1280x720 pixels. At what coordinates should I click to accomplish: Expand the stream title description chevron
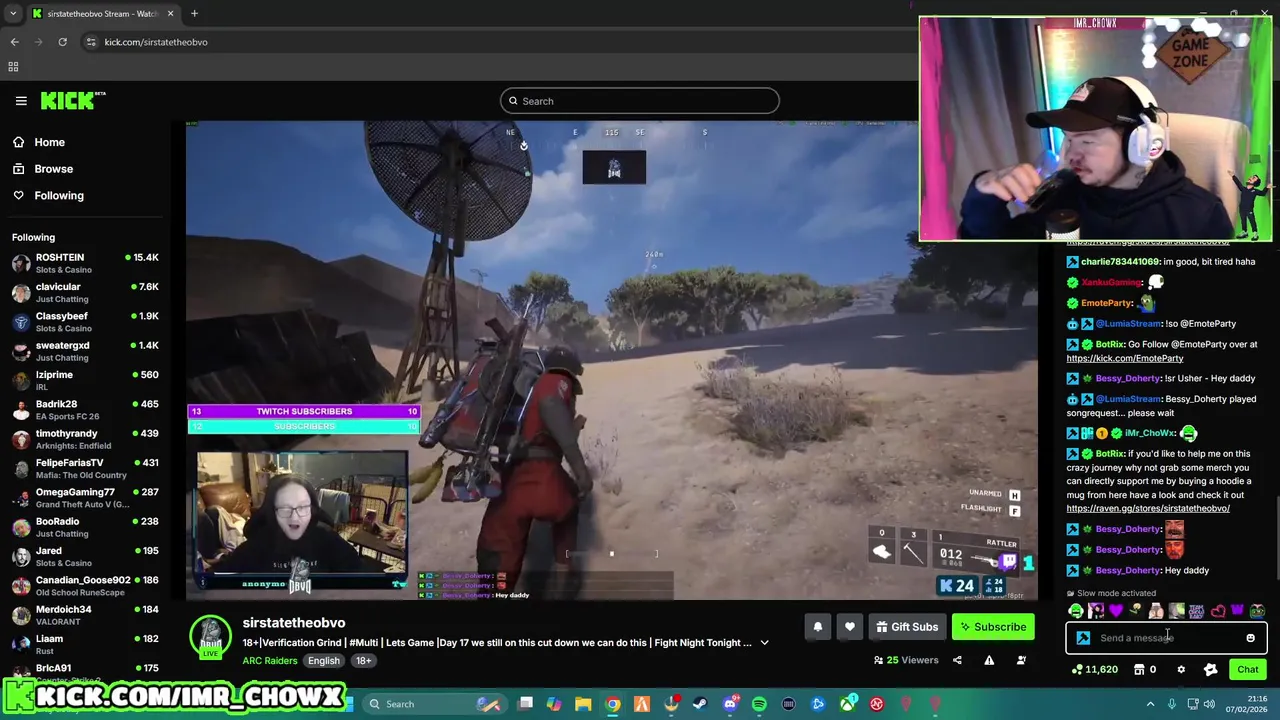[x=764, y=643]
